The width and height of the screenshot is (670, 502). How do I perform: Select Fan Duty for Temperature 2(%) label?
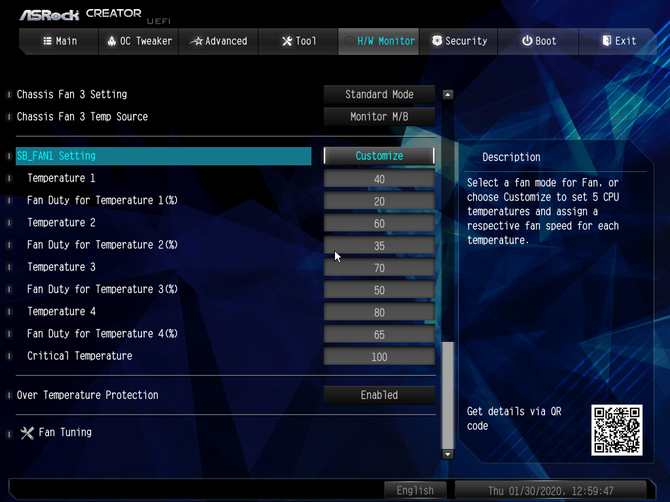pos(102,245)
